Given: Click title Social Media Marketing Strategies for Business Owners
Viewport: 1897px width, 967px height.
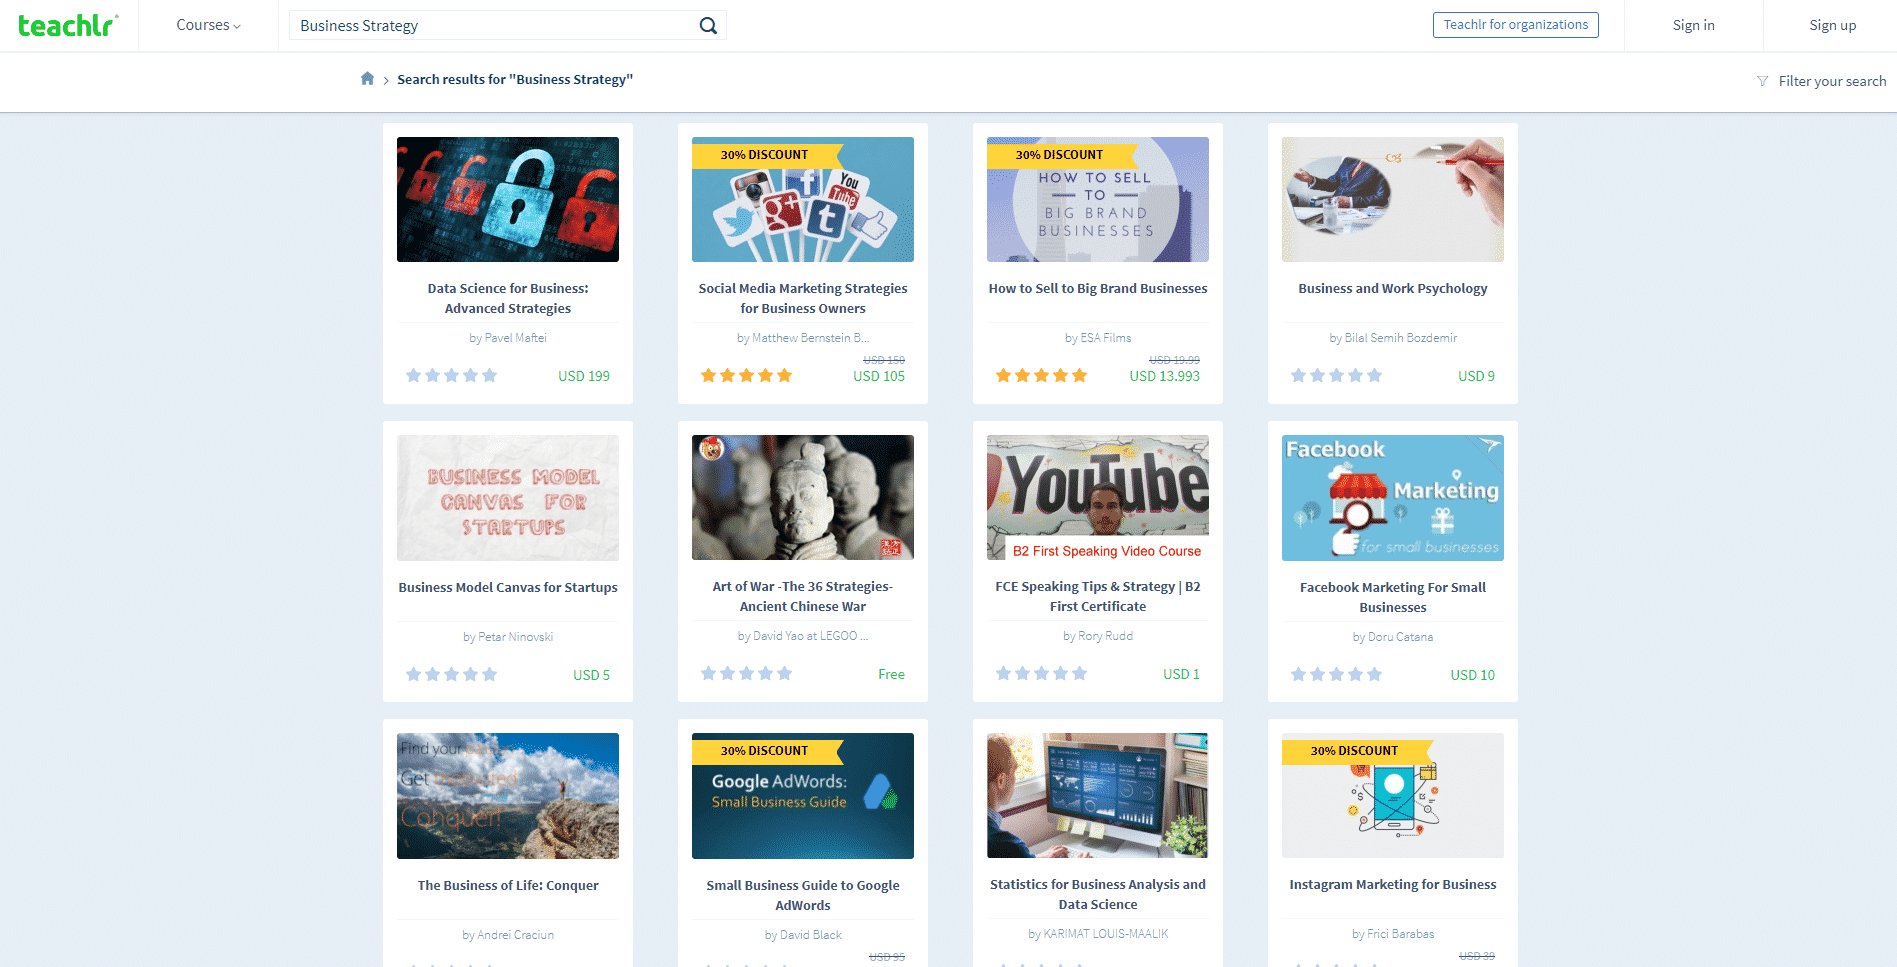Looking at the screenshot, I should (803, 298).
